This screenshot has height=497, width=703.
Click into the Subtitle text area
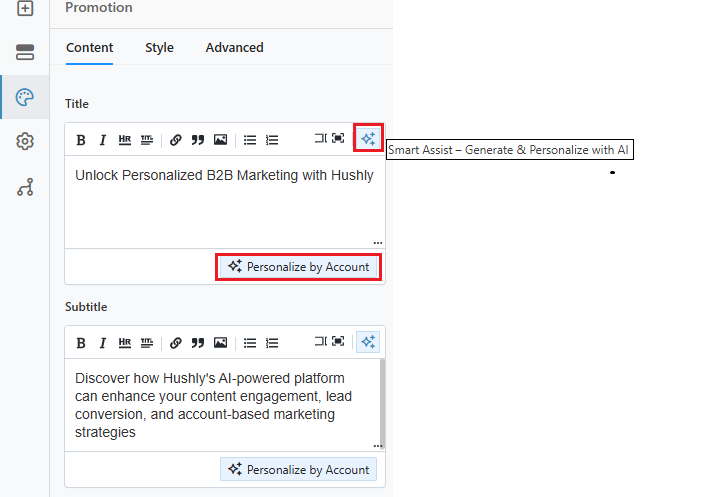click(x=222, y=405)
